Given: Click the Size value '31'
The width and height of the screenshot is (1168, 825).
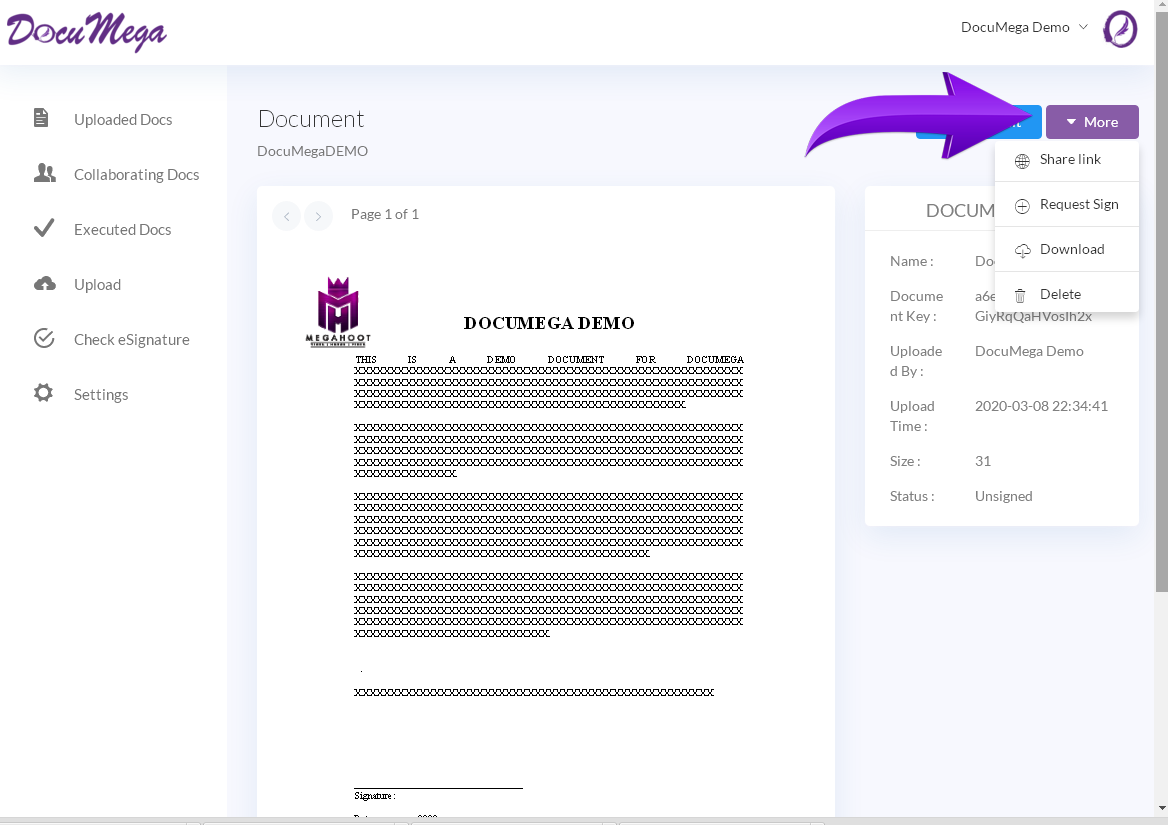Looking at the screenshot, I should coord(983,461).
